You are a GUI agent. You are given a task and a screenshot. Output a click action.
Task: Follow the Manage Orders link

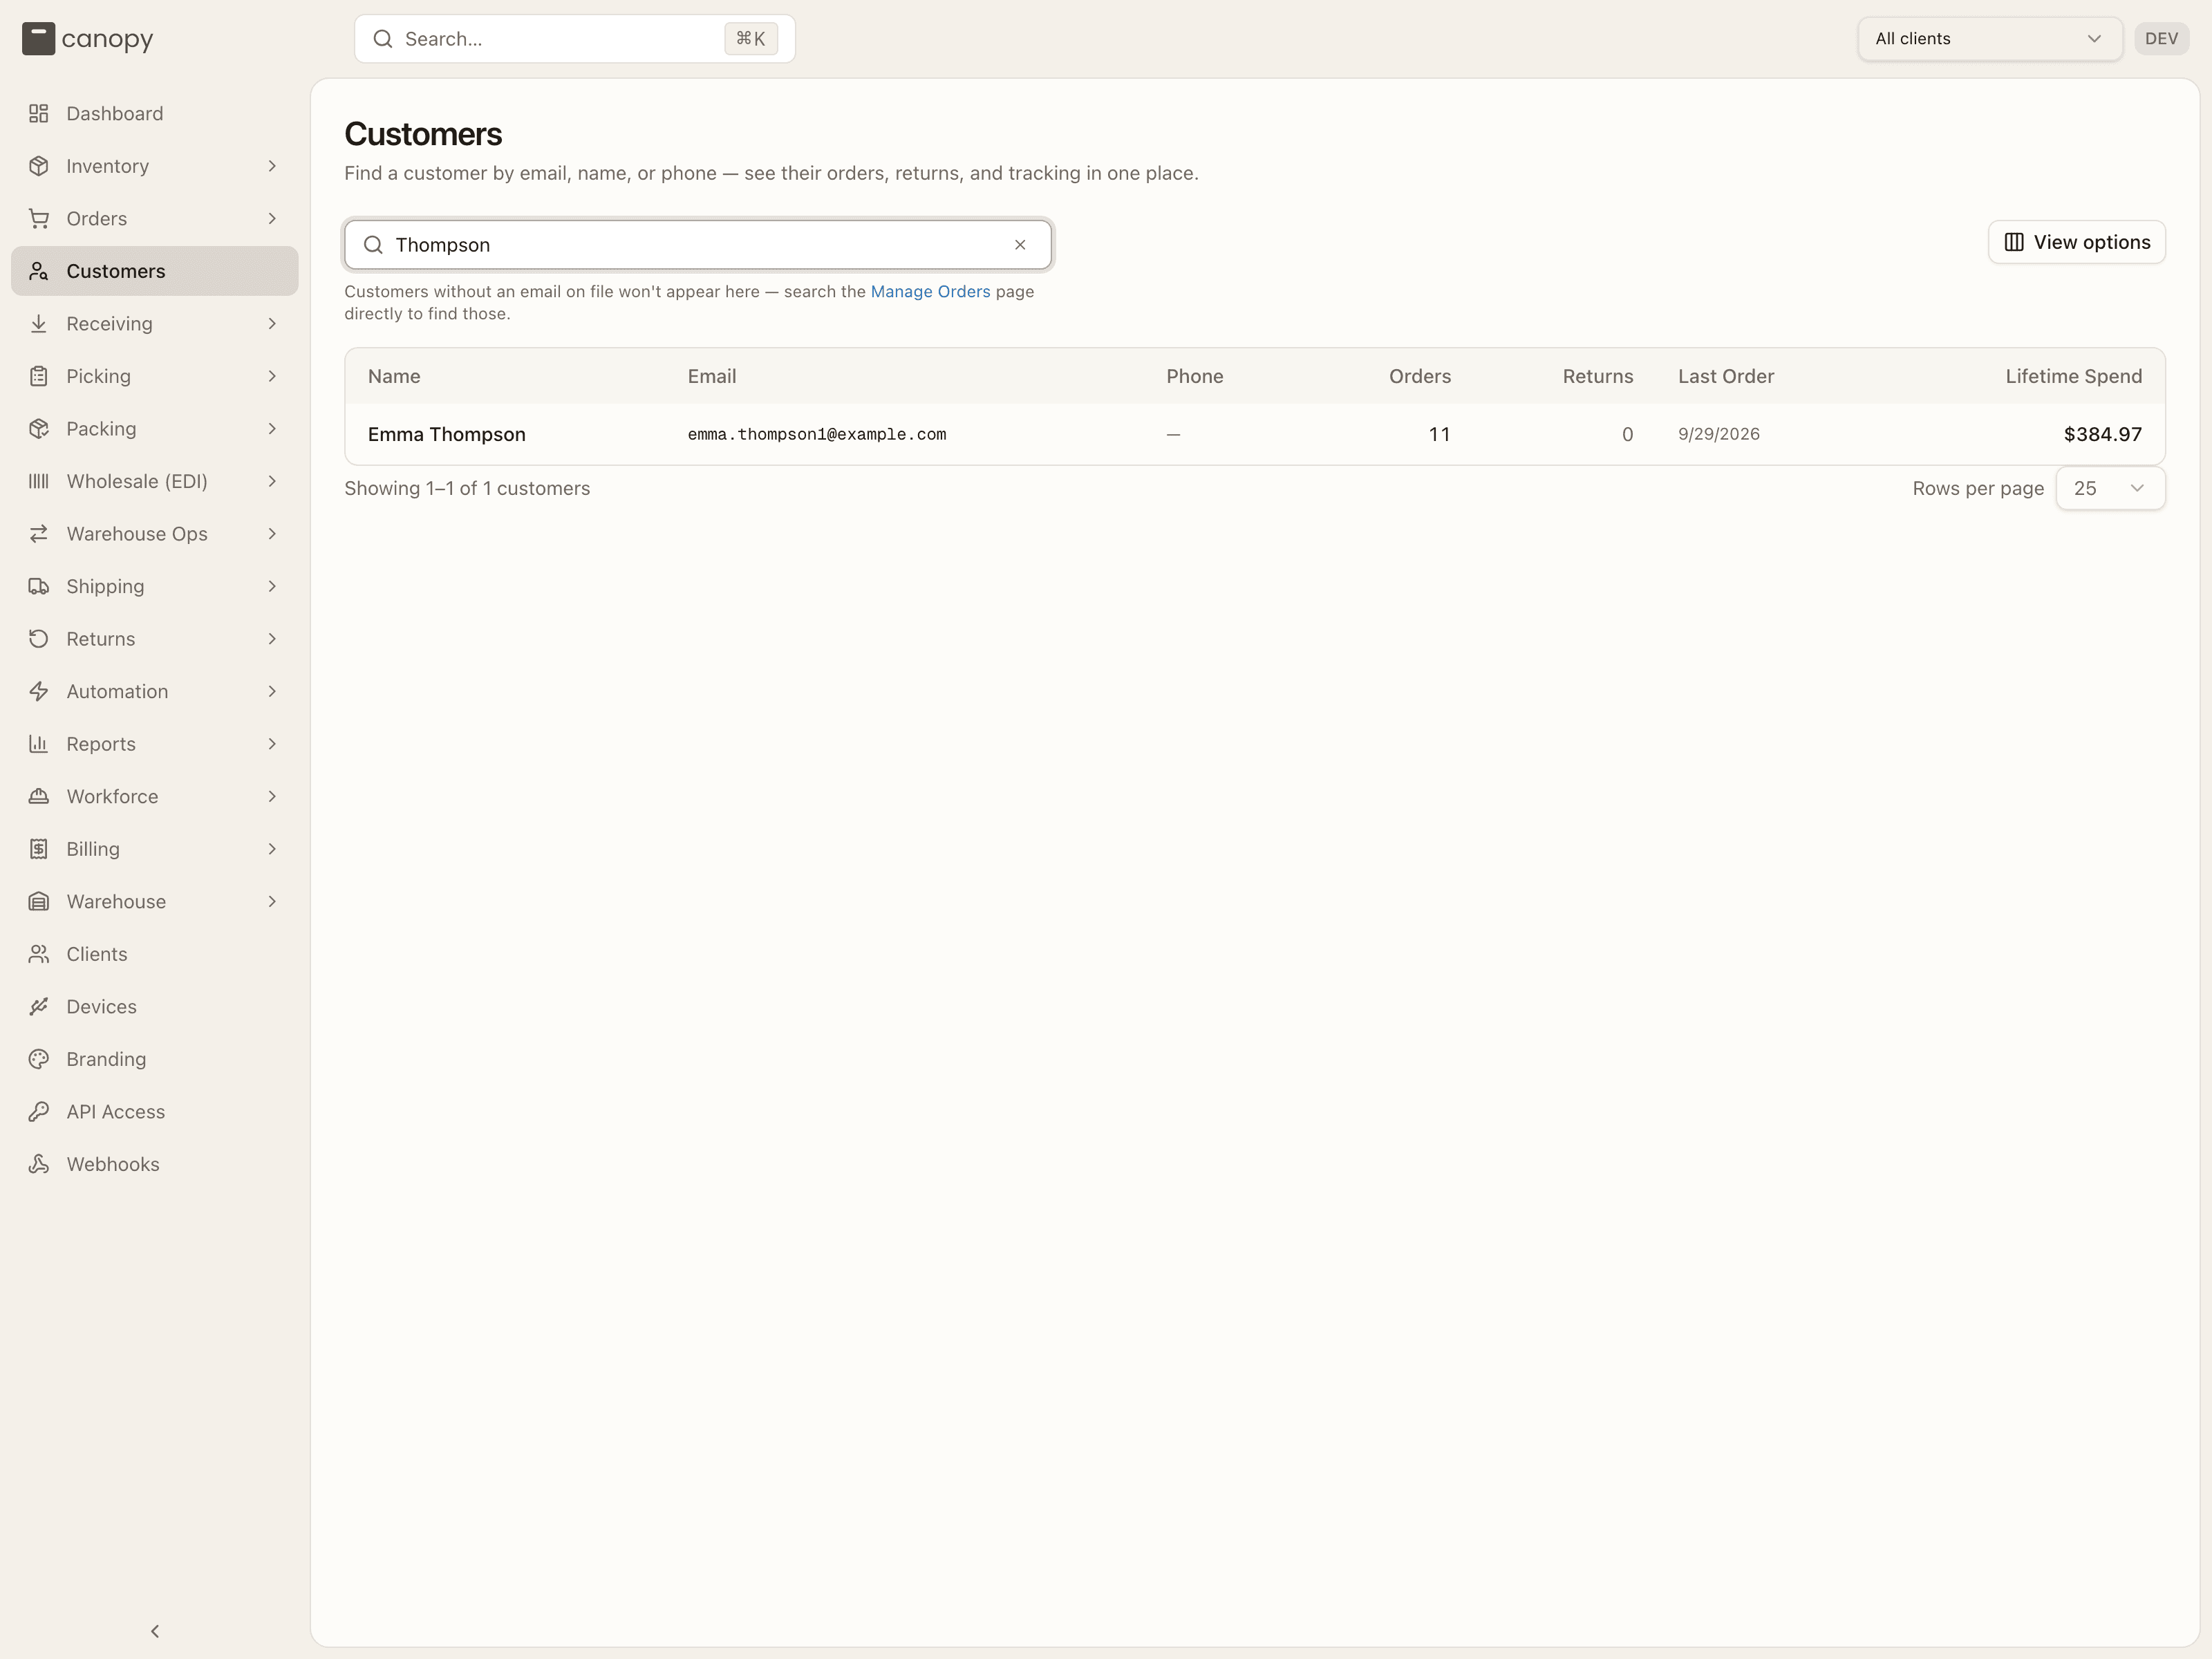(930, 291)
